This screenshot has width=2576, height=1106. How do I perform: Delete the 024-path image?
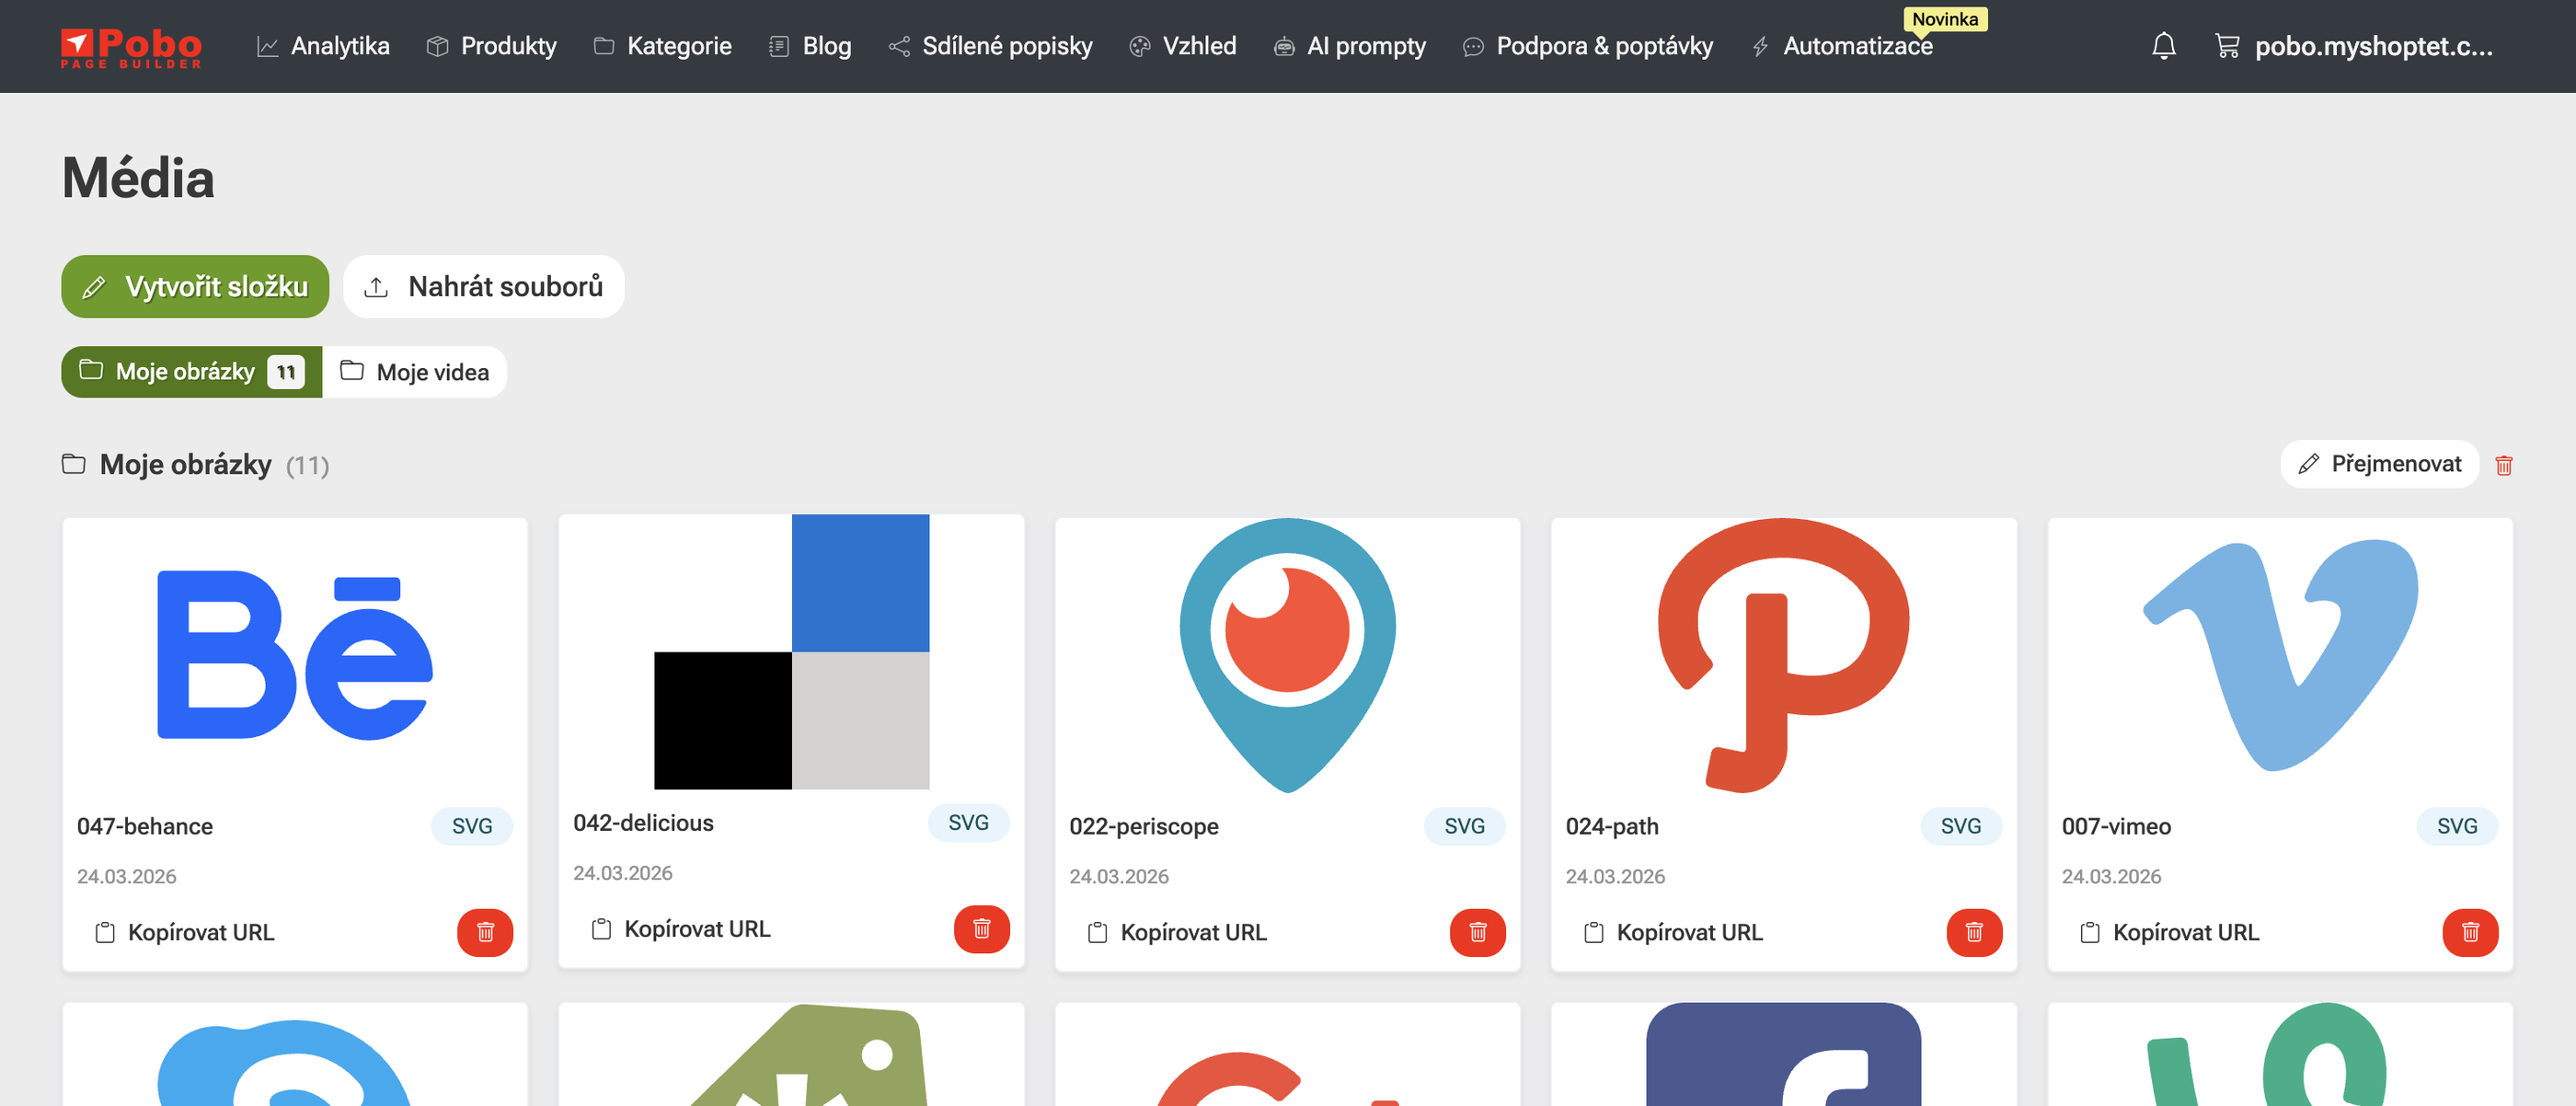1974,933
